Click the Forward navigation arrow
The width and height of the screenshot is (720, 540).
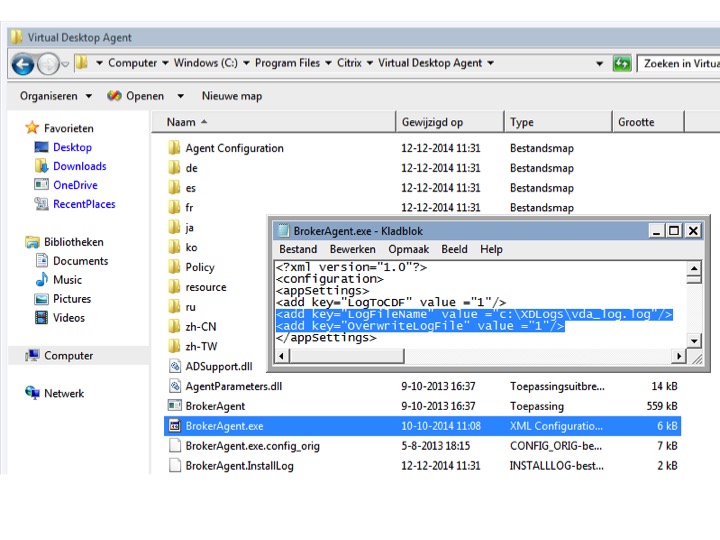[x=48, y=64]
